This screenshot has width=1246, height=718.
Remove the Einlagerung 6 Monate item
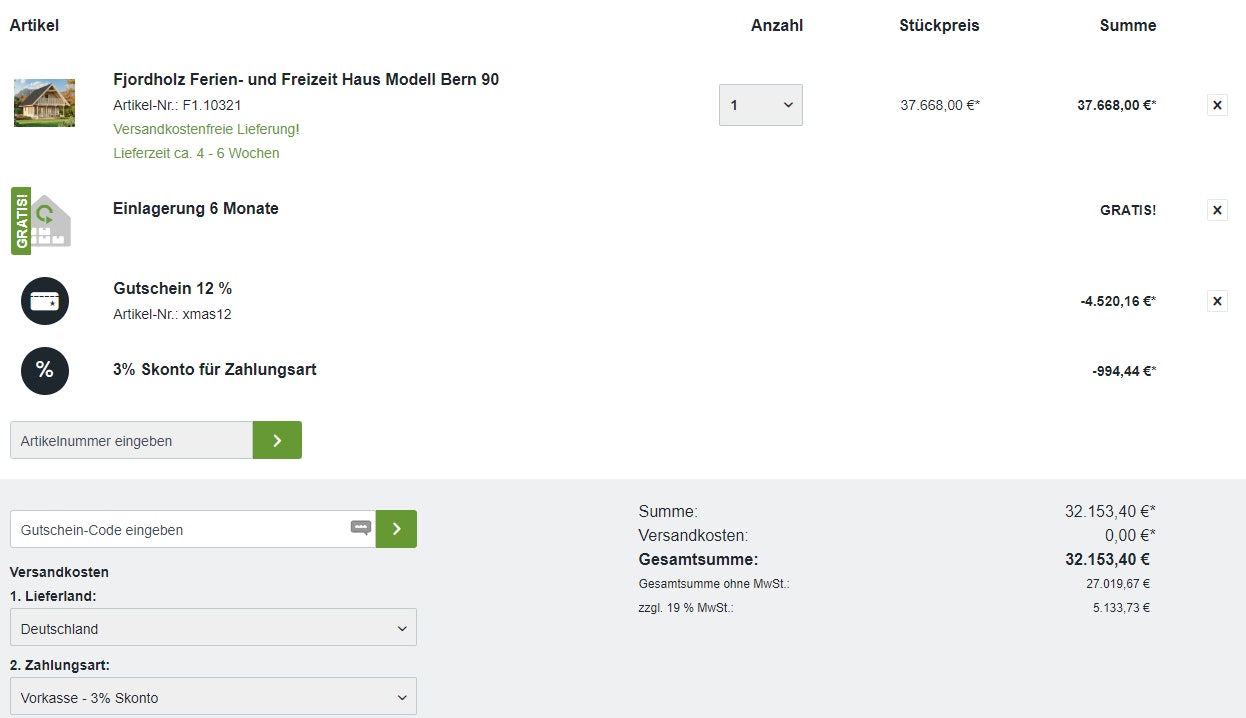tap(1217, 210)
